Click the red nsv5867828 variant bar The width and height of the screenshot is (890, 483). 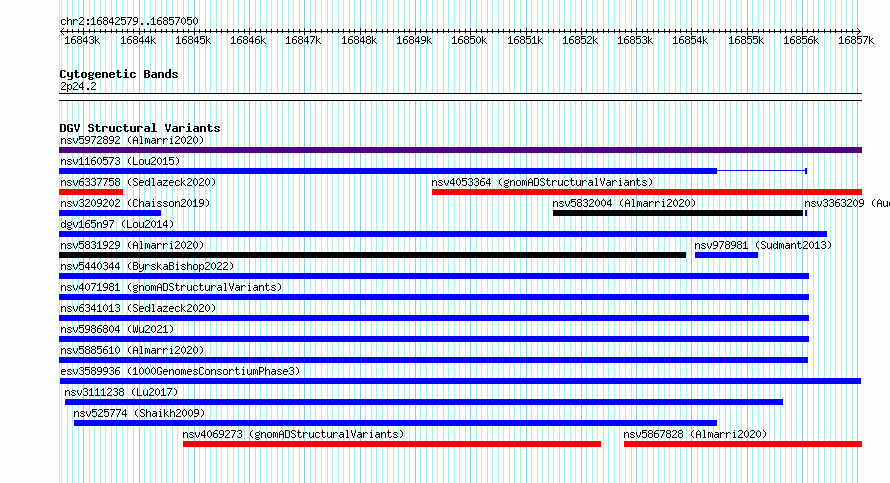pyautogui.click(x=743, y=444)
